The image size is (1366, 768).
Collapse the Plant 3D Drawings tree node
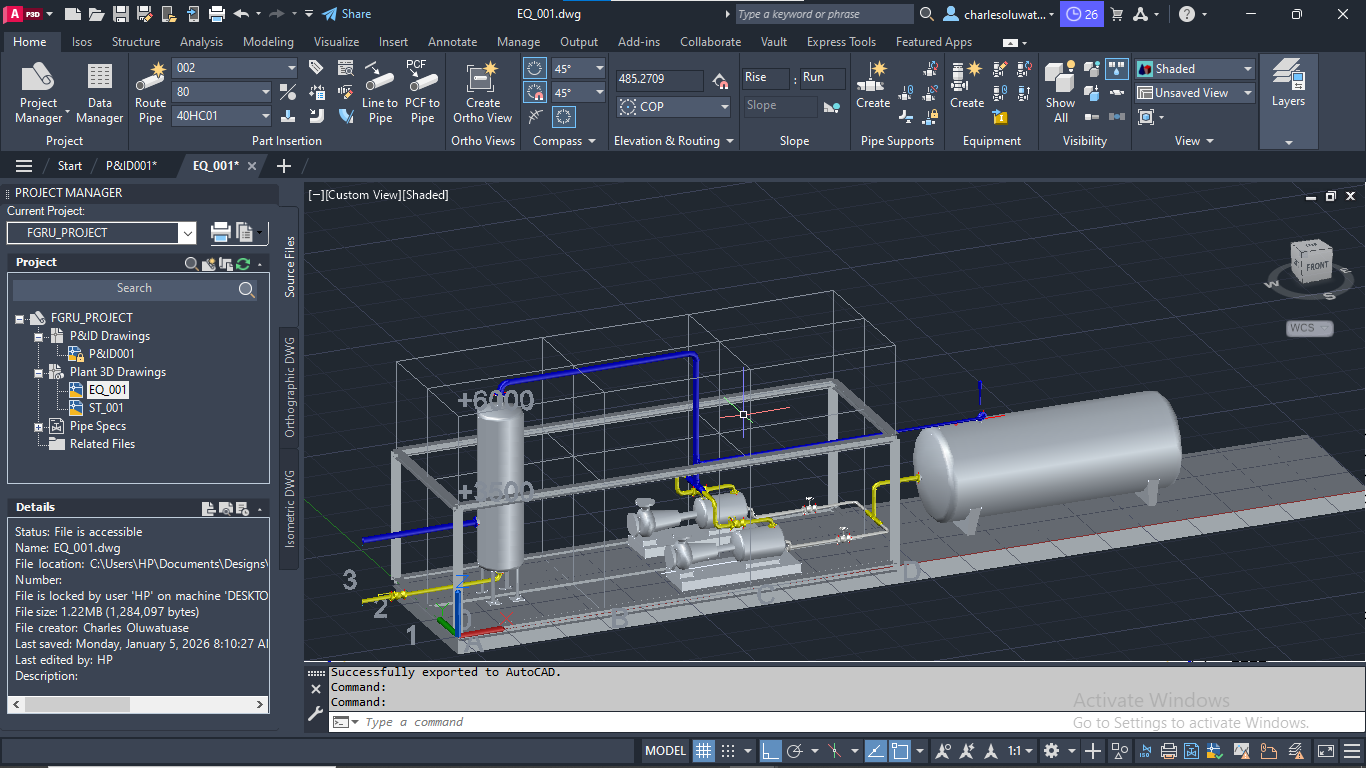point(38,372)
